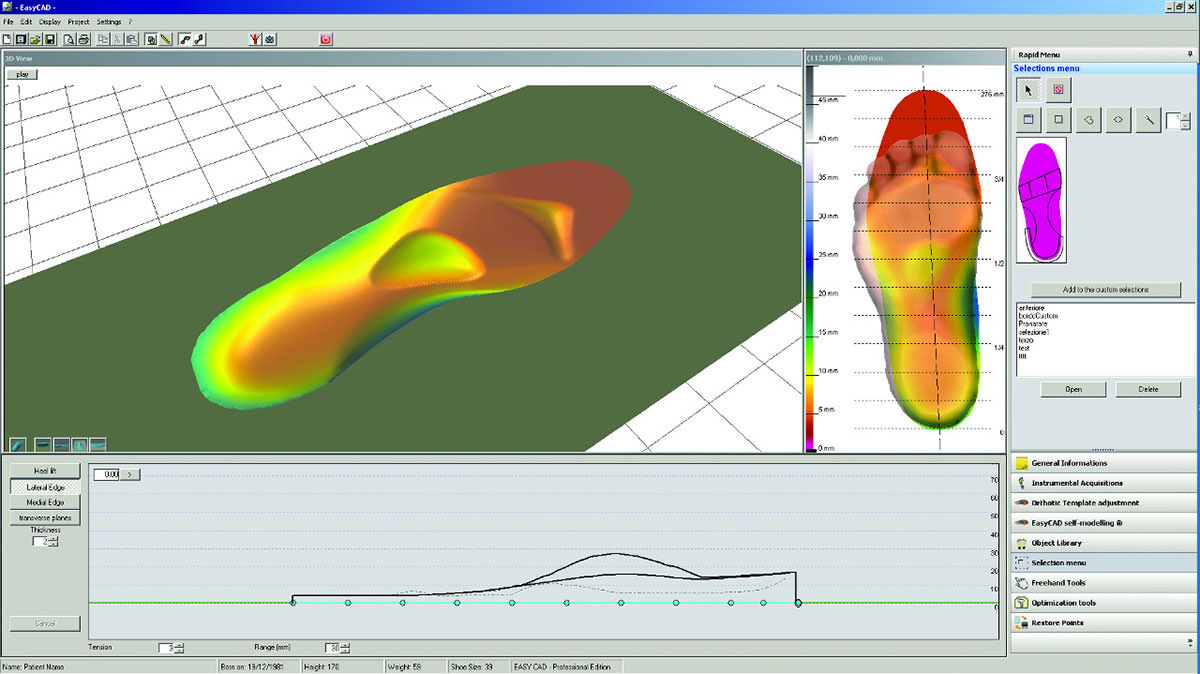Click the red power icon in toolbar
This screenshot has width=1200, height=674.
(x=326, y=39)
